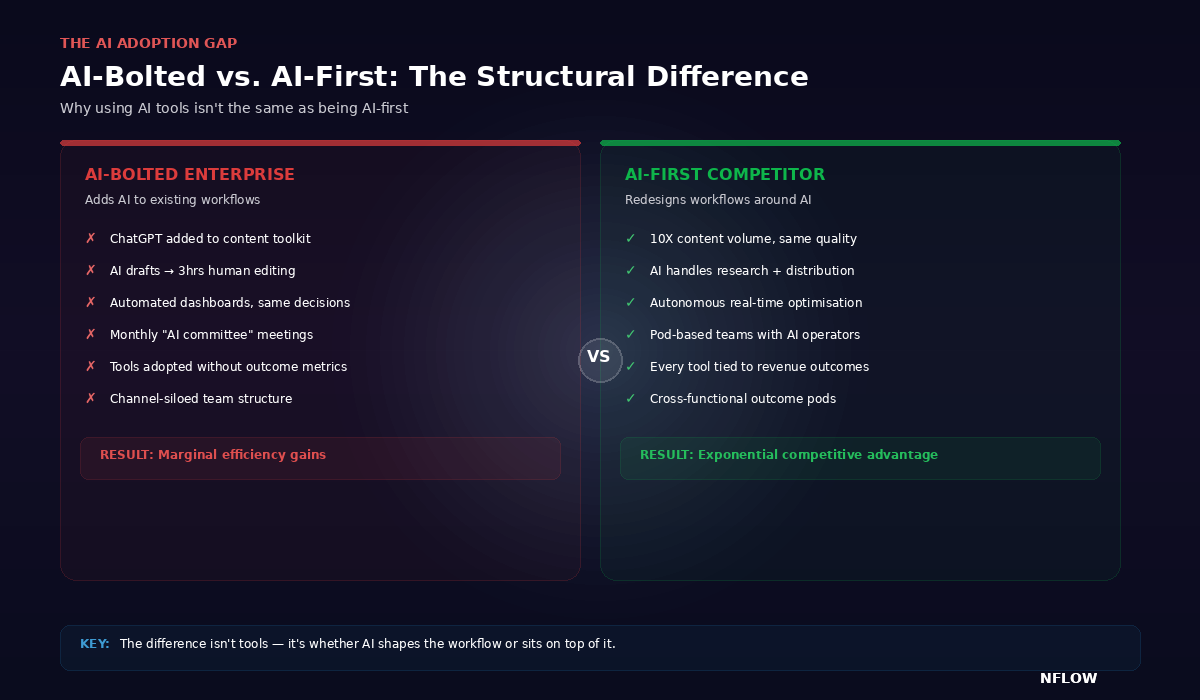Screen dimensions: 1200x700
Task: Click THE AI ADOPTION GAP label
Action: click(x=148, y=44)
